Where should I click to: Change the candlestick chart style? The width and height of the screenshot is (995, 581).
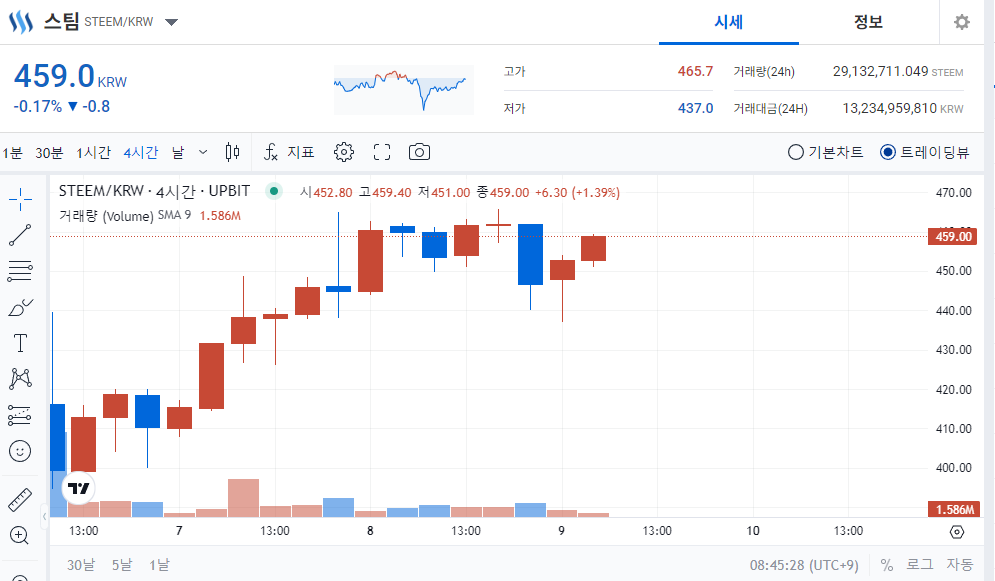click(x=232, y=152)
